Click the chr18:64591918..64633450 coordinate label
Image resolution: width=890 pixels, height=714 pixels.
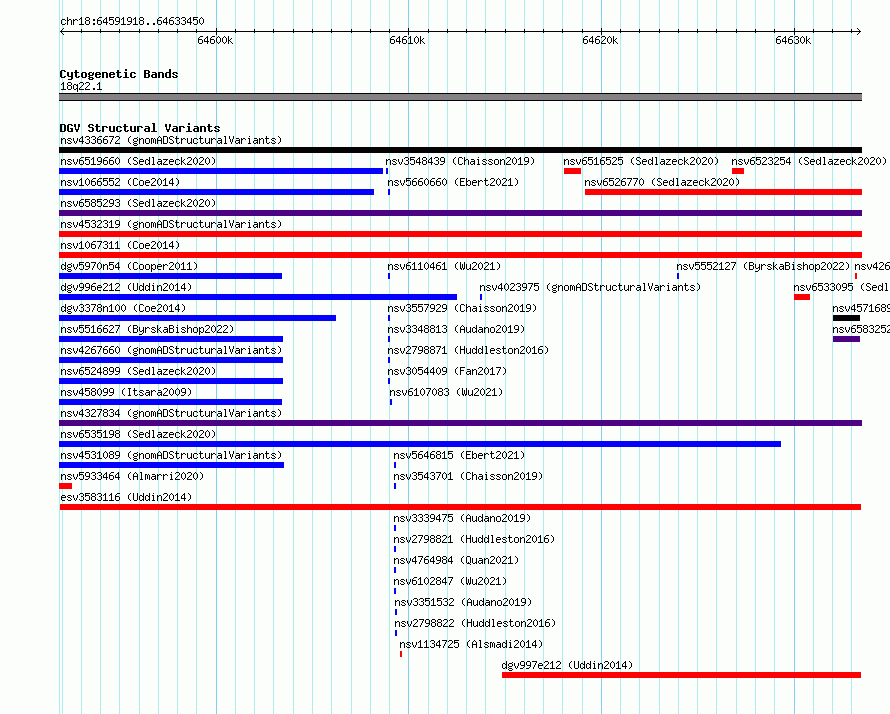coord(132,21)
